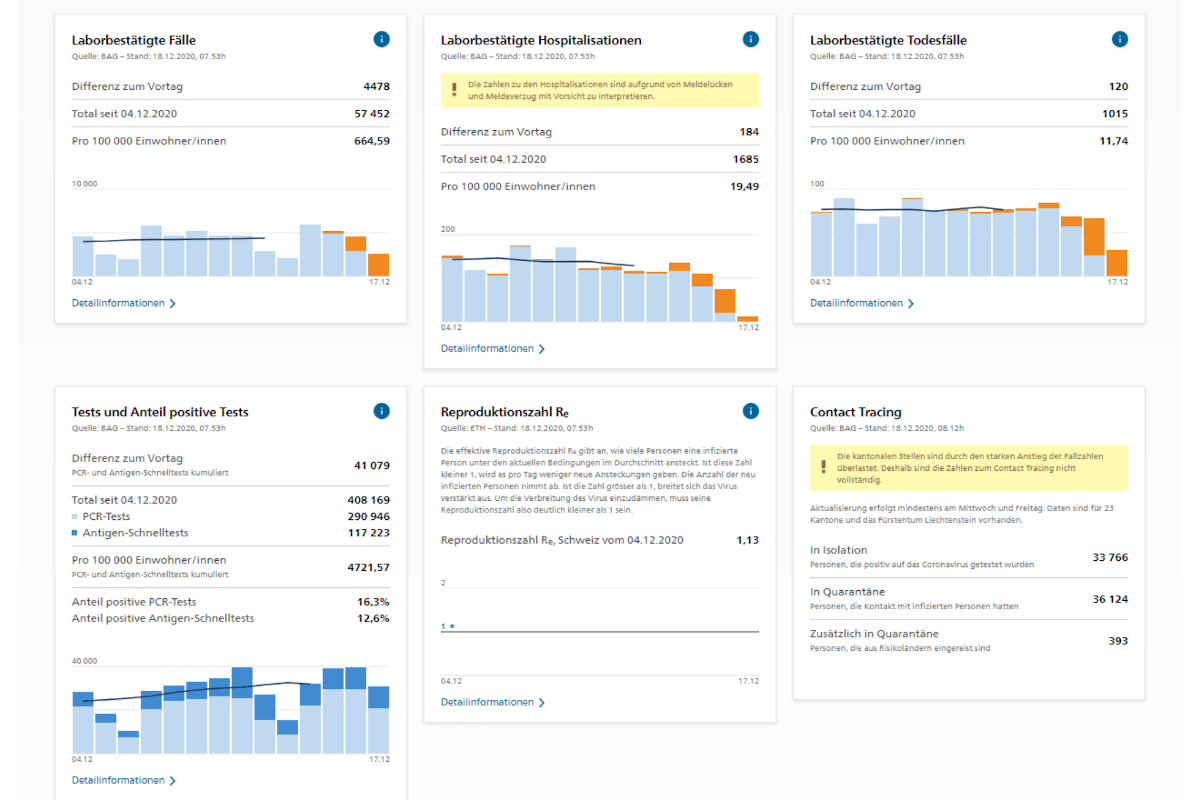Click hospitalisations per 100 000 value 19,49

(x=744, y=186)
